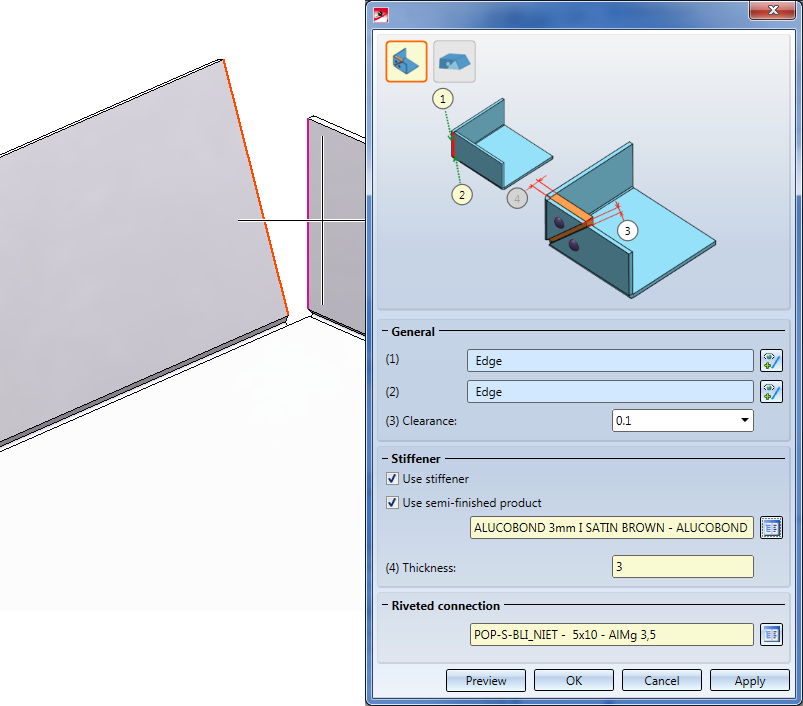
Task: Click the Thickness value field
Action: (x=683, y=567)
